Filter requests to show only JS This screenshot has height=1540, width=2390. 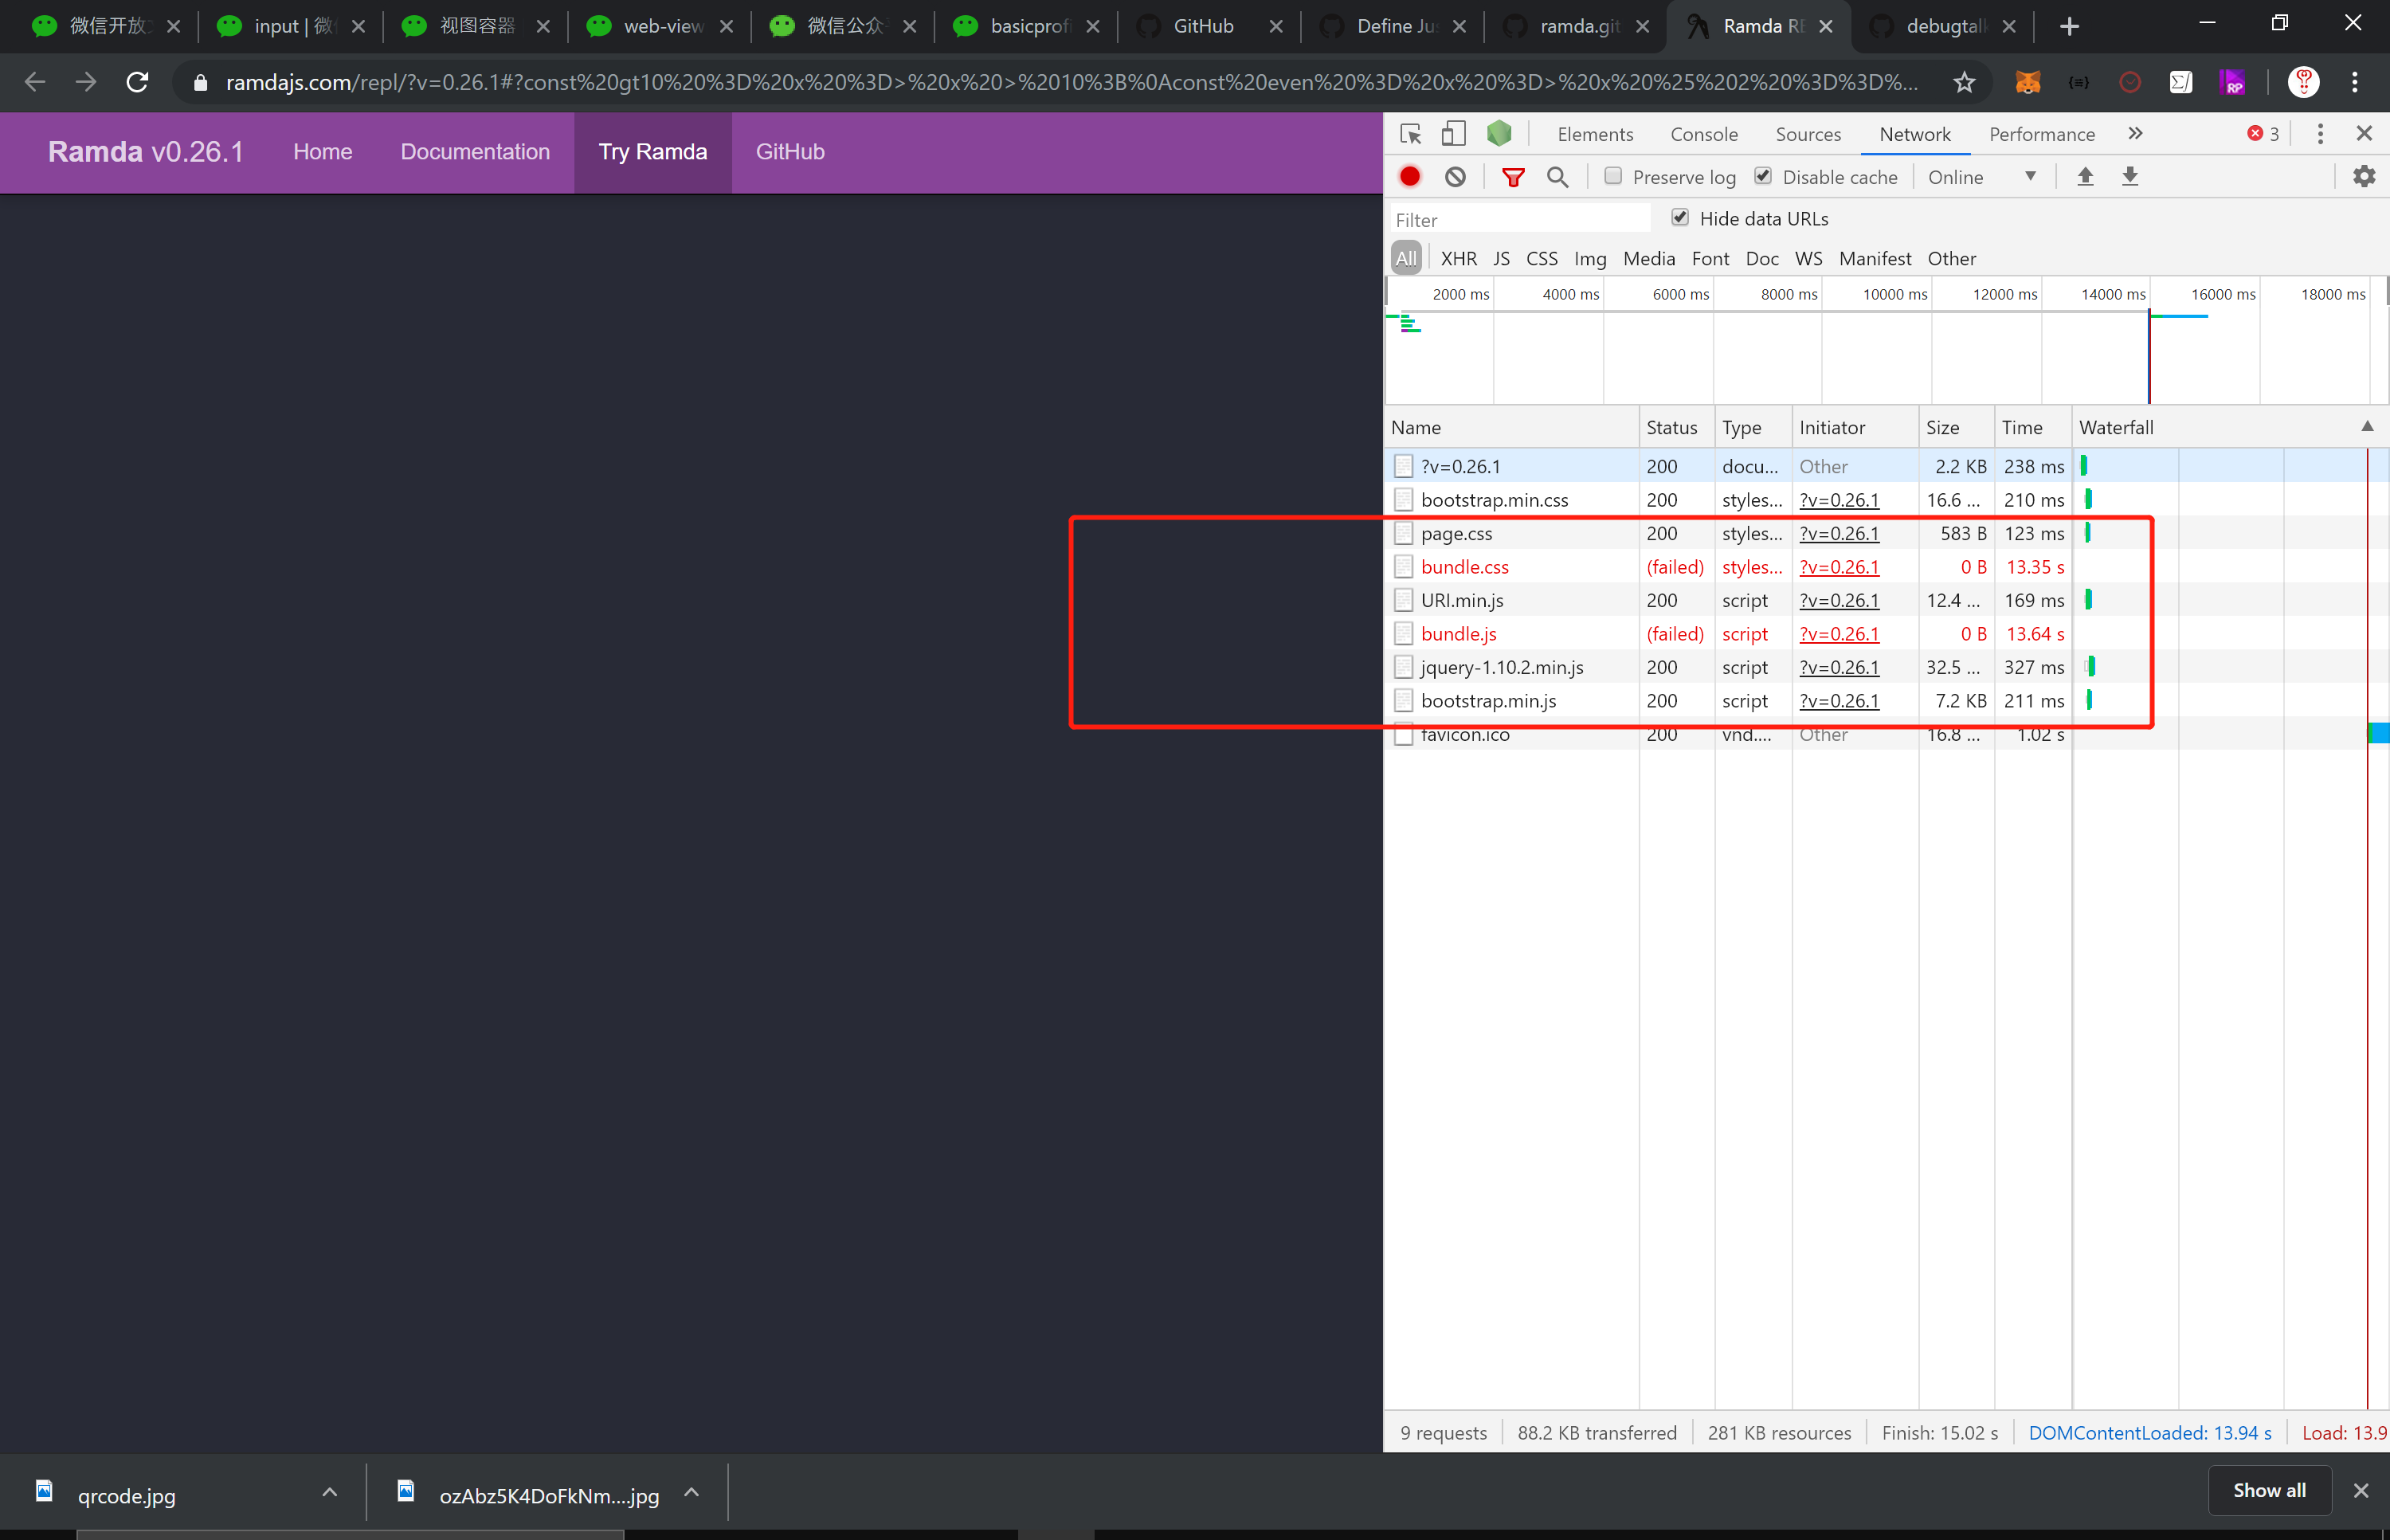point(1501,258)
